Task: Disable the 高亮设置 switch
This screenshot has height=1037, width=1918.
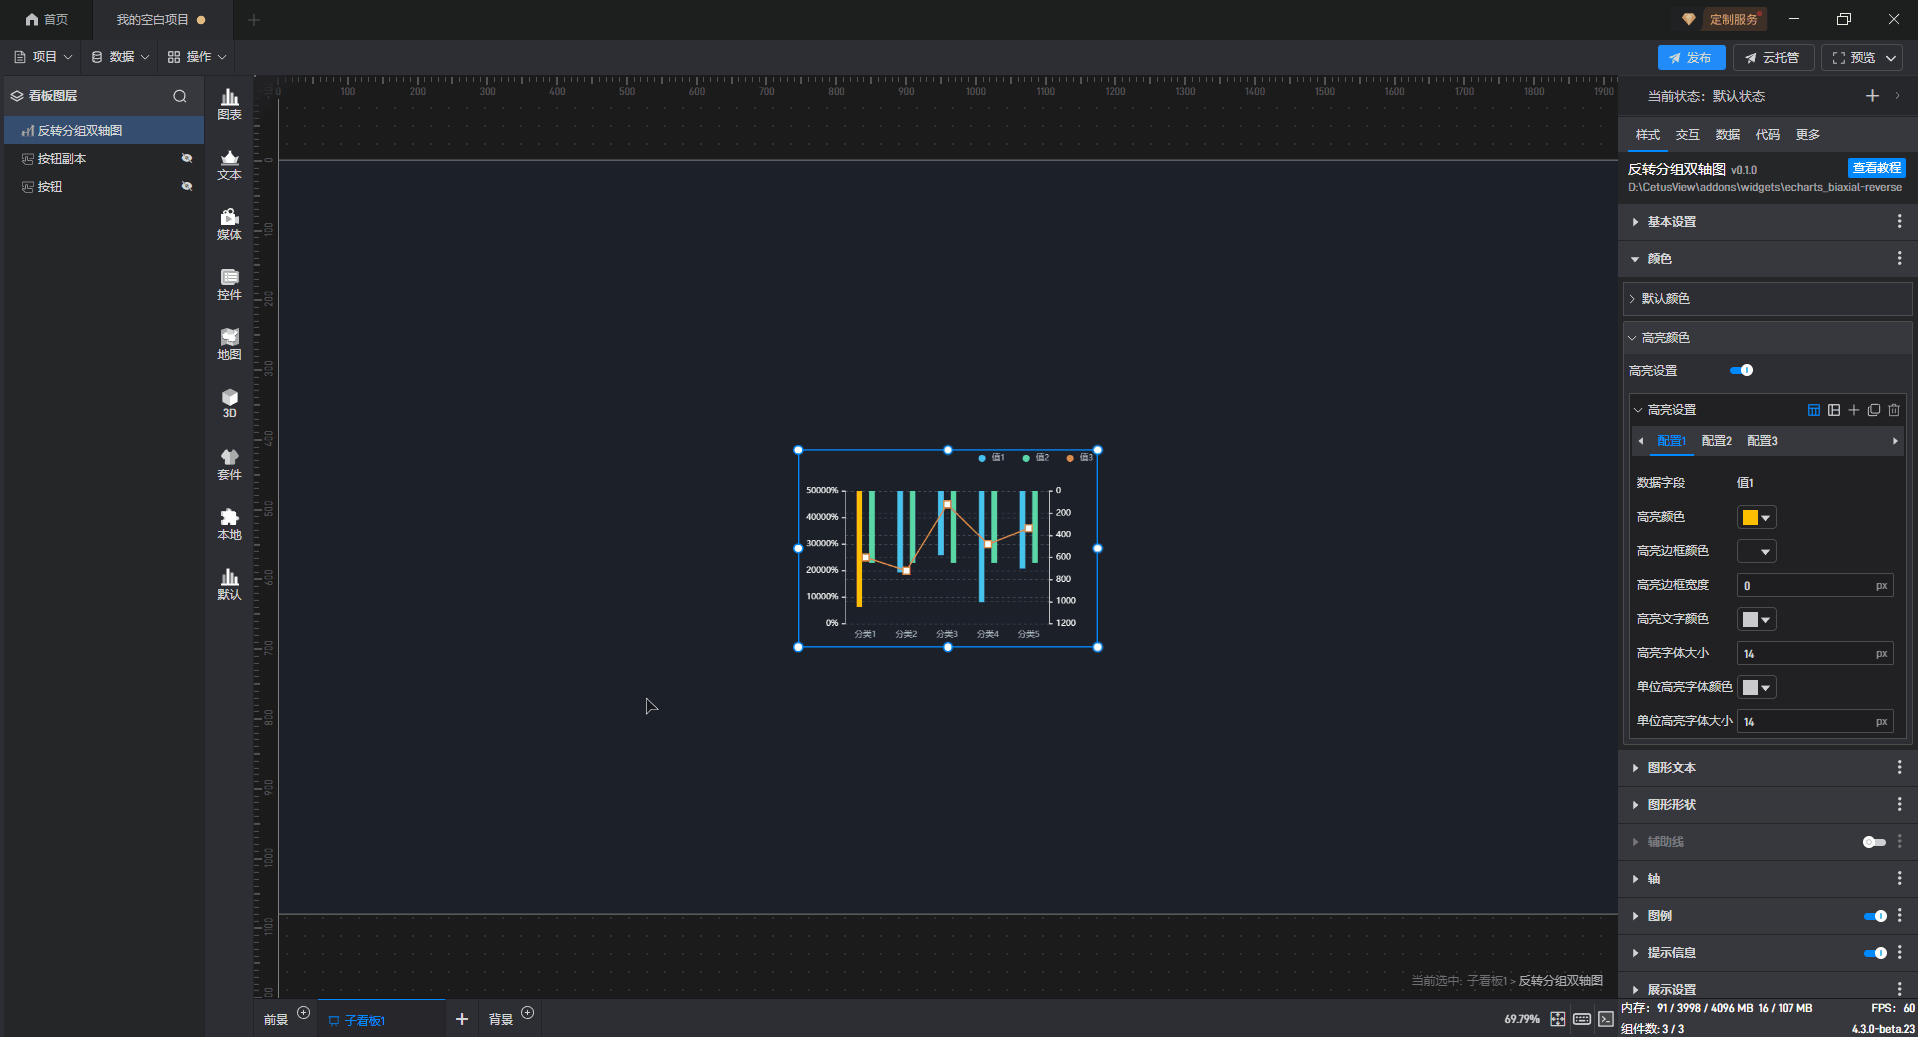Action: click(1741, 371)
